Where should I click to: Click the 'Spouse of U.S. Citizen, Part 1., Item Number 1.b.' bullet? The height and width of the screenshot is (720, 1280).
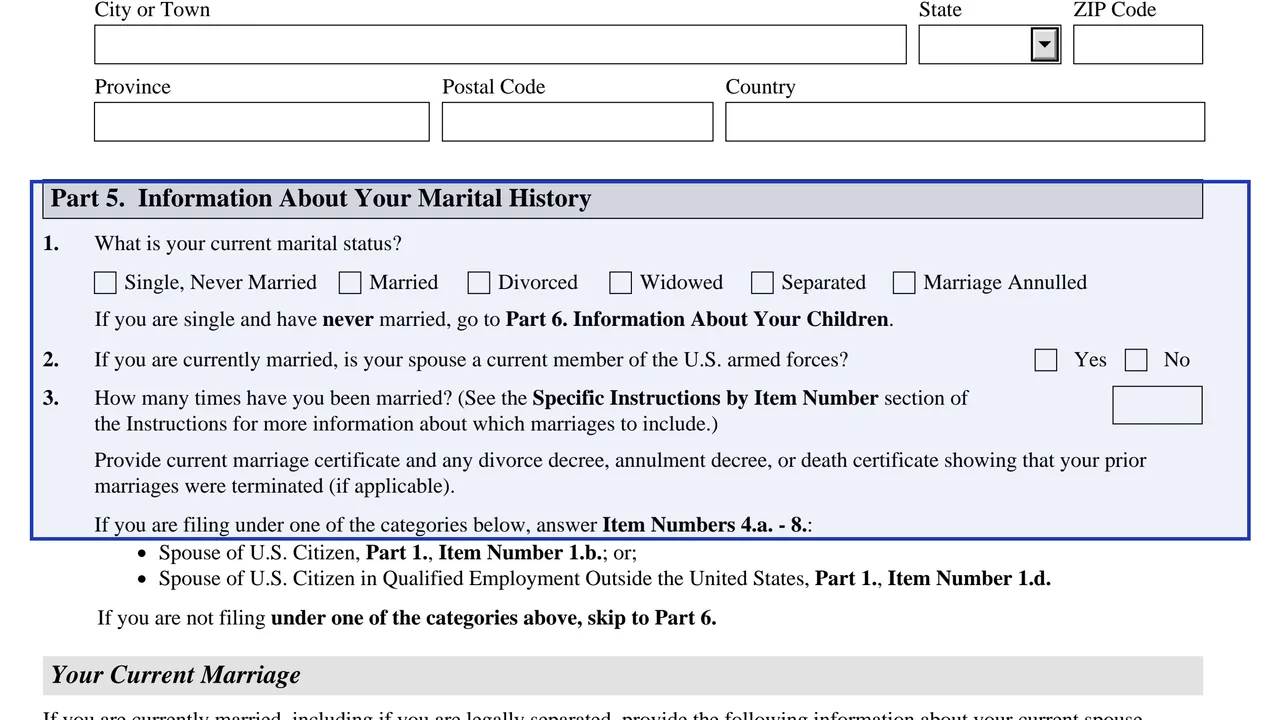click(397, 553)
